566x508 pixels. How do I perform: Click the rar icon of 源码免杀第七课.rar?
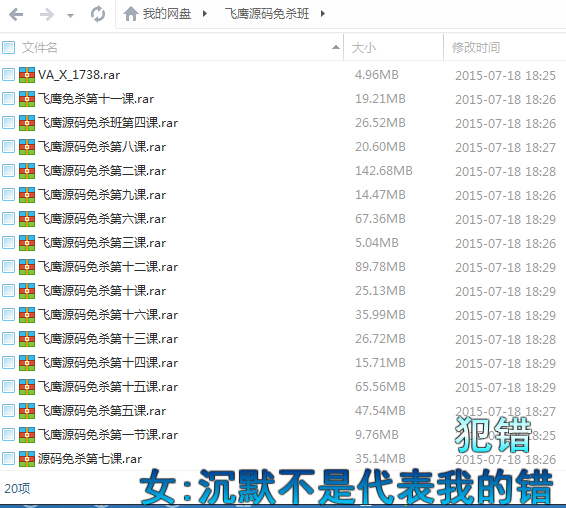tap(27, 459)
